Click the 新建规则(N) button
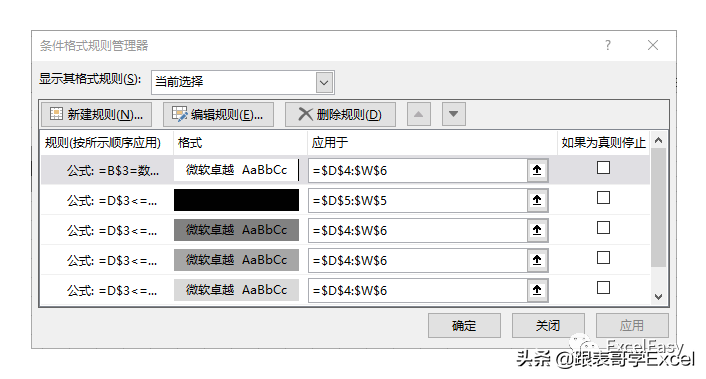This screenshot has height=379, width=706. (x=96, y=114)
